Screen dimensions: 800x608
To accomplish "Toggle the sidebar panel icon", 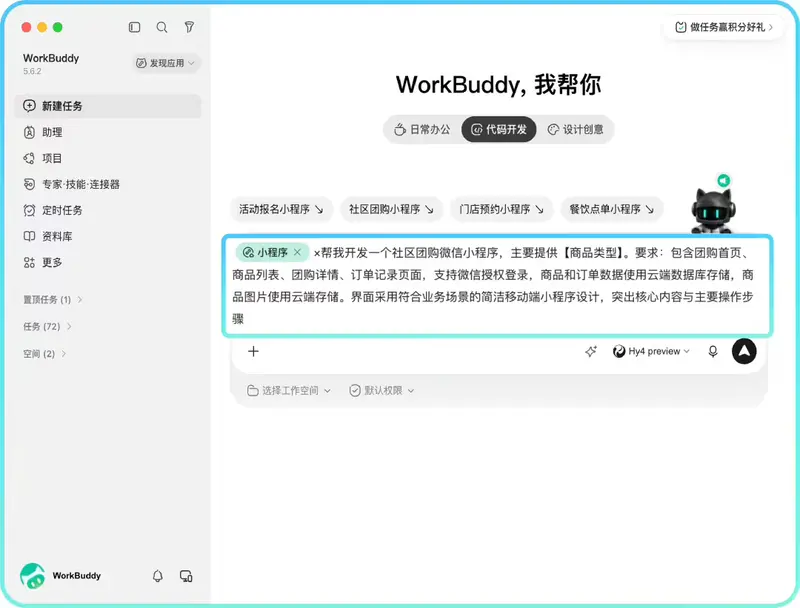I will tap(134, 27).
